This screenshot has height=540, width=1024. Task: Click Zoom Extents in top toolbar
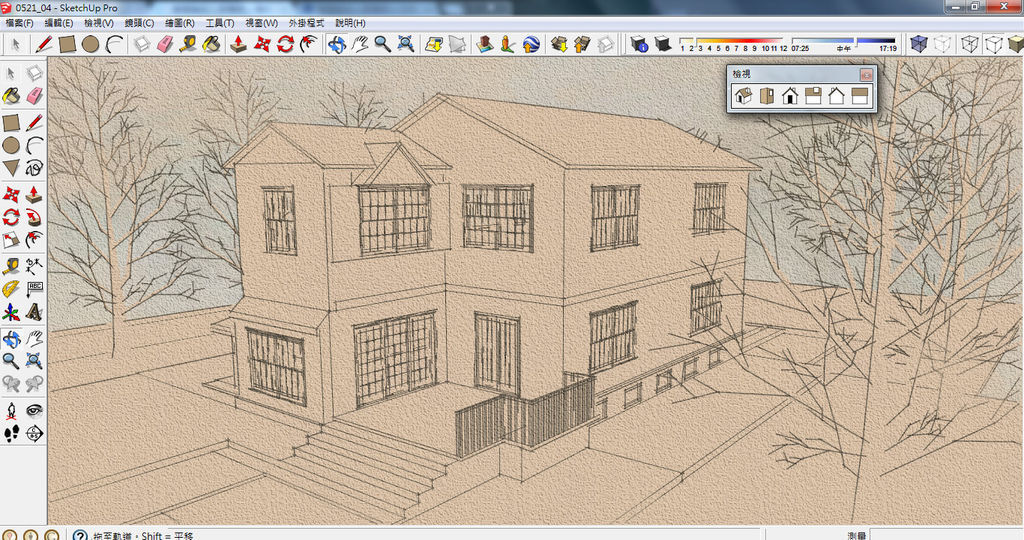click(406, 44)
